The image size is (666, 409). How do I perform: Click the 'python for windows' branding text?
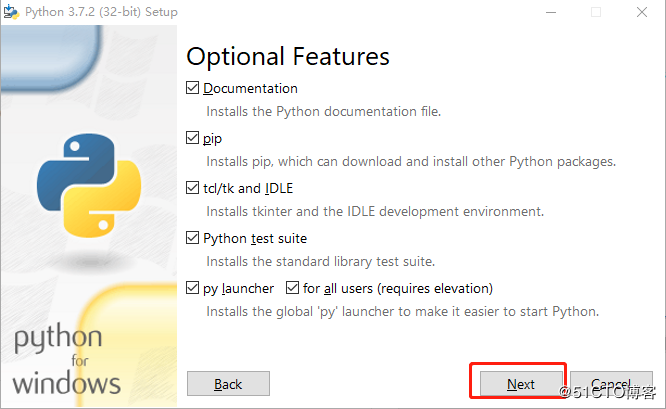point(66,359)
